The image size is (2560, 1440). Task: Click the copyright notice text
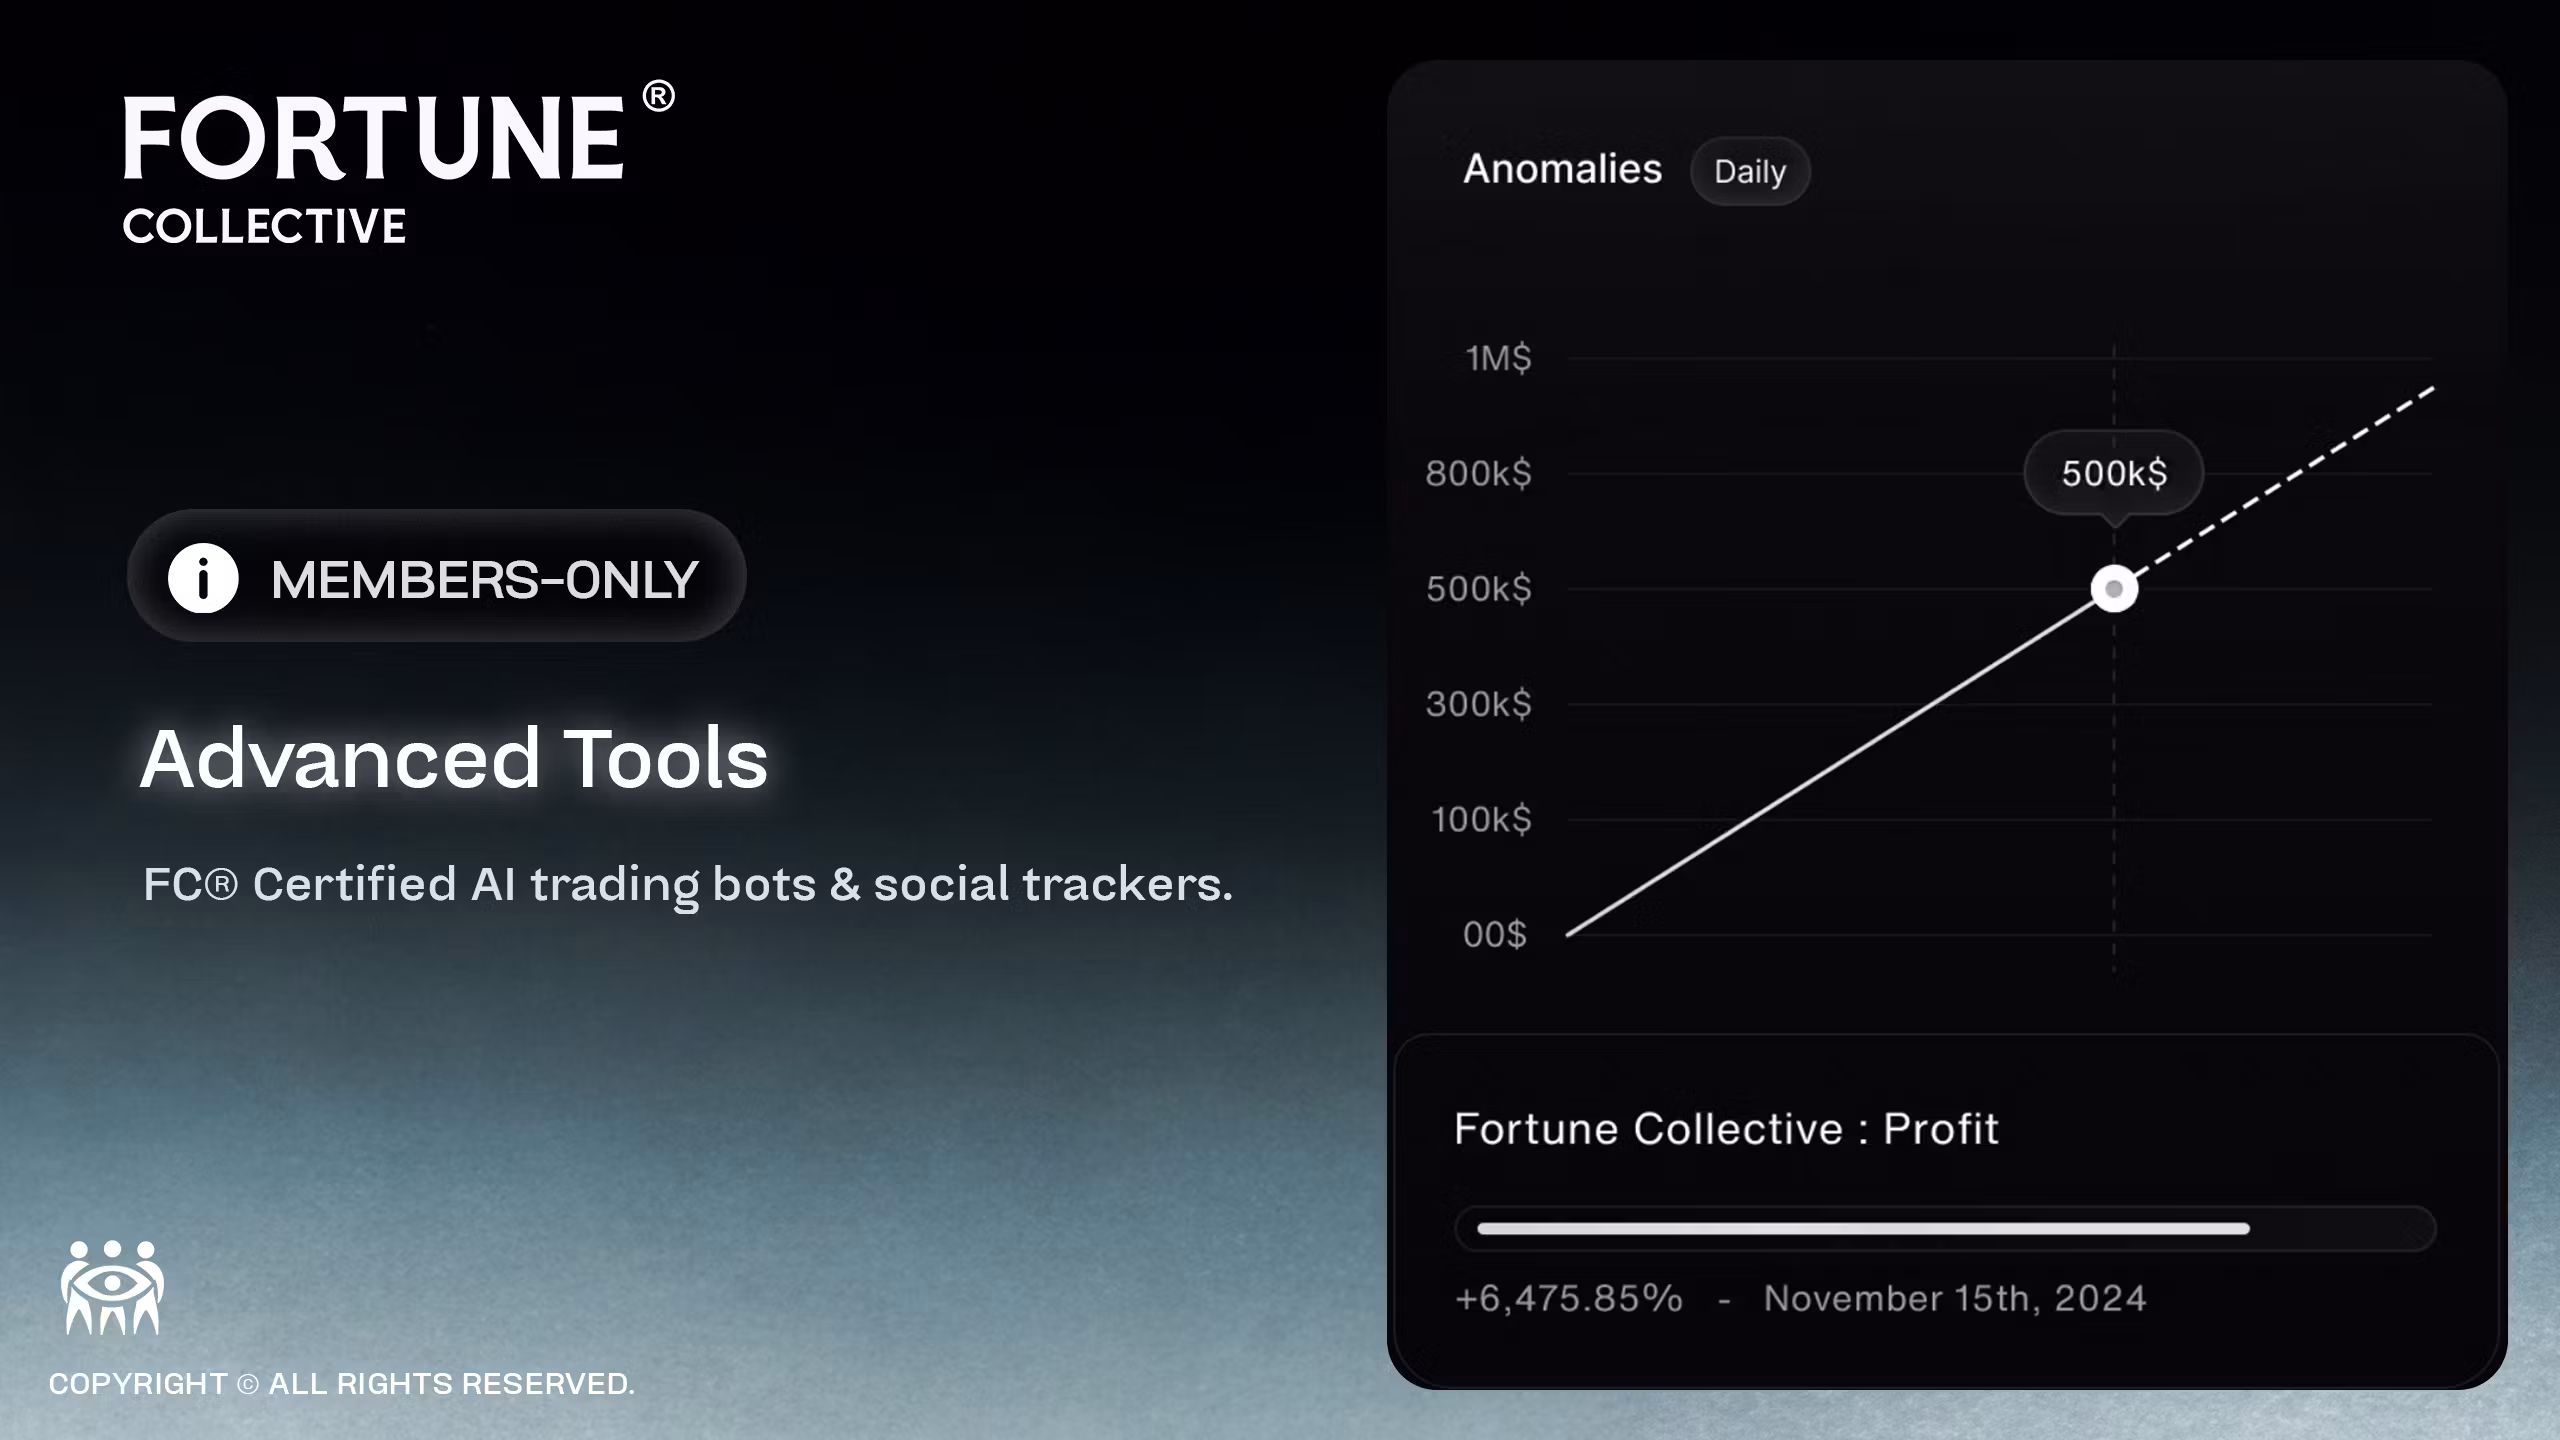coord(342,1384)
